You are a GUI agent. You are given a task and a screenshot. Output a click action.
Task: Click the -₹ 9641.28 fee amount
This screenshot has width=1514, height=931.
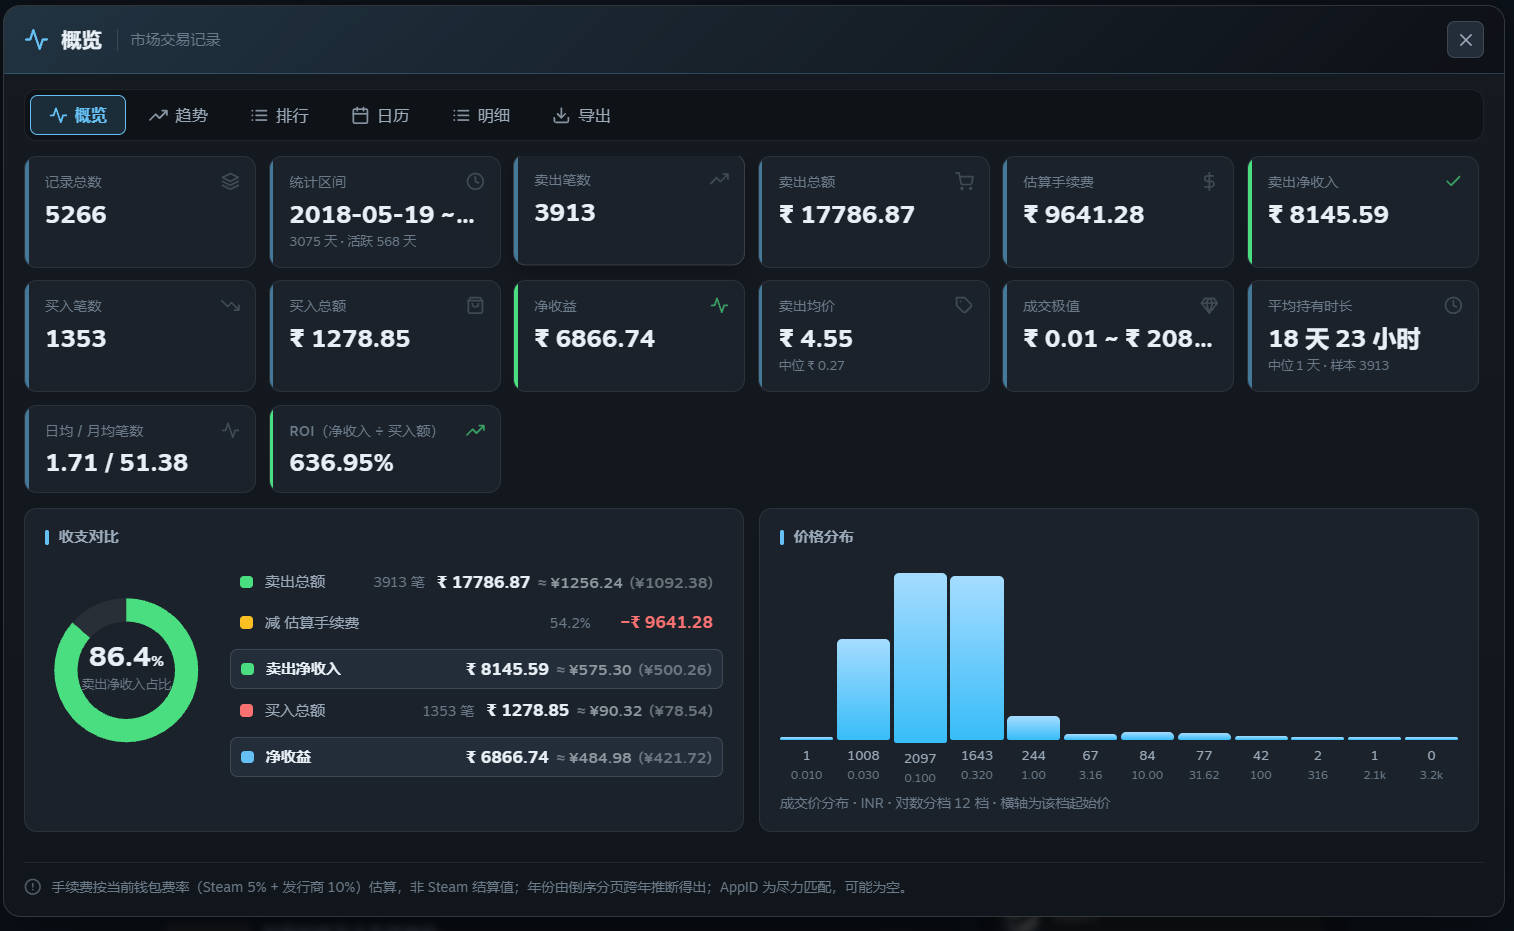coord(667,622)
